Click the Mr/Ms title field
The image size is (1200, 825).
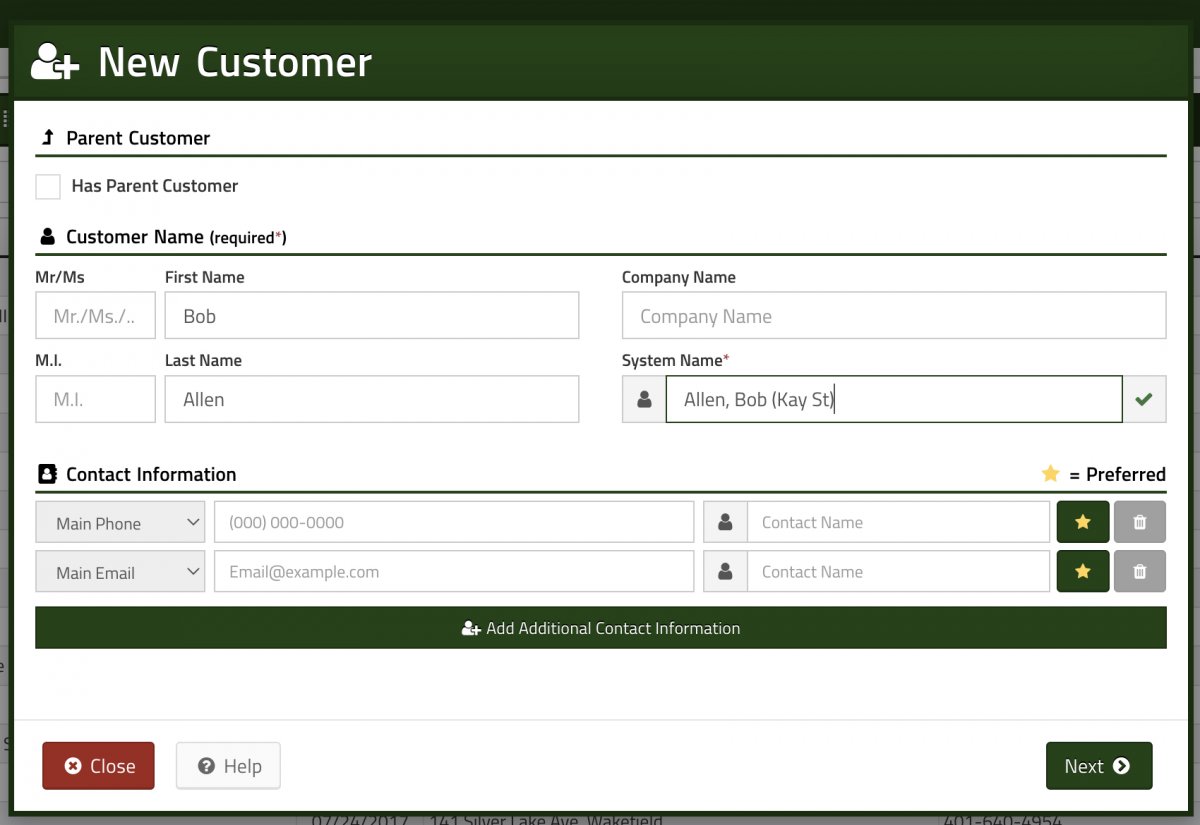95,316
